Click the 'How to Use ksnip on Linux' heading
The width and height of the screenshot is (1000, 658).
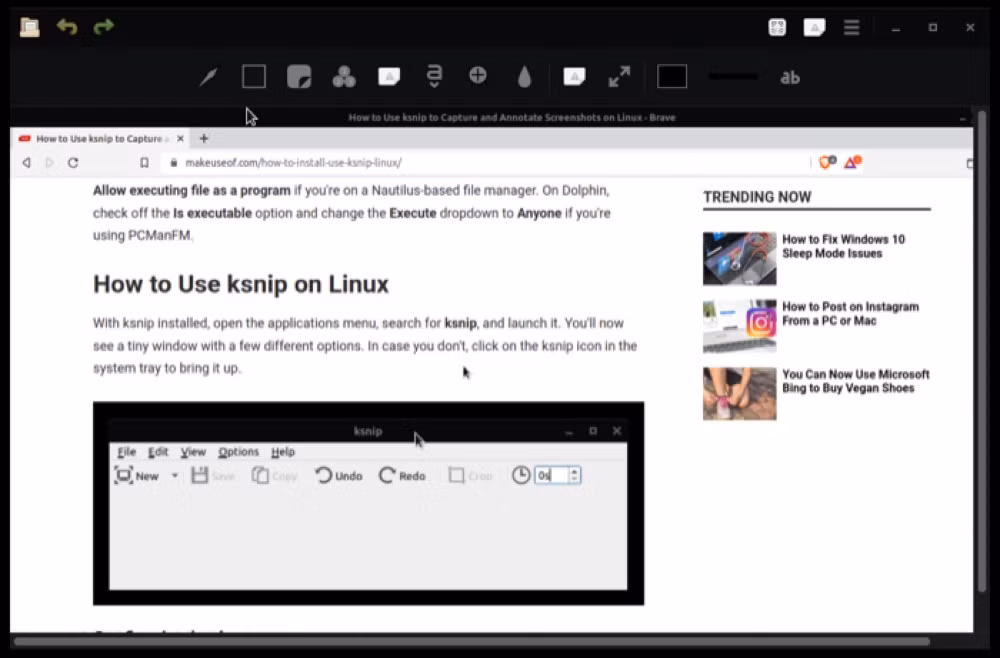pos(241,284)
